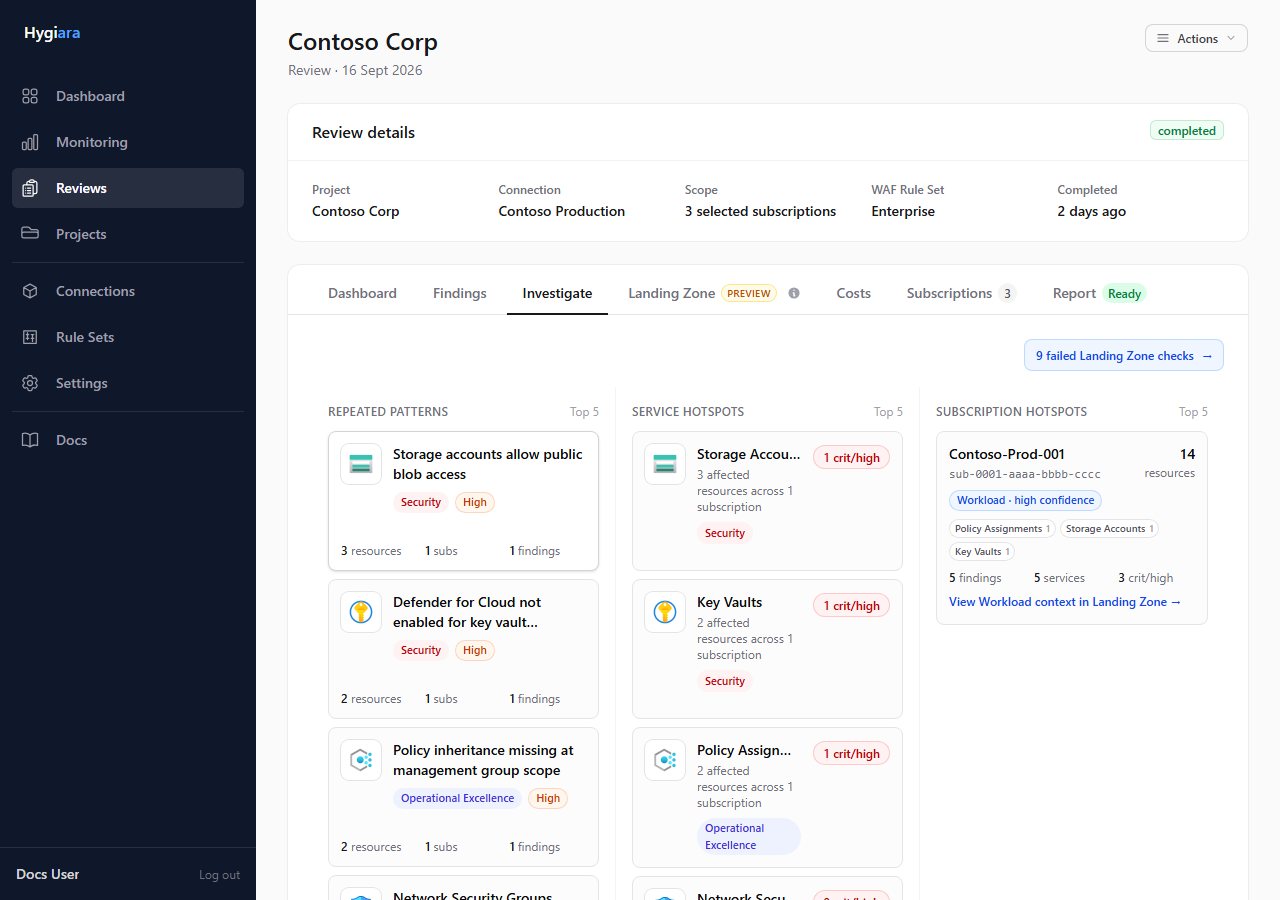1280x900 pixels.
Task: Follow View Workload context in Landing Zone link
Action: point(1065,602)
